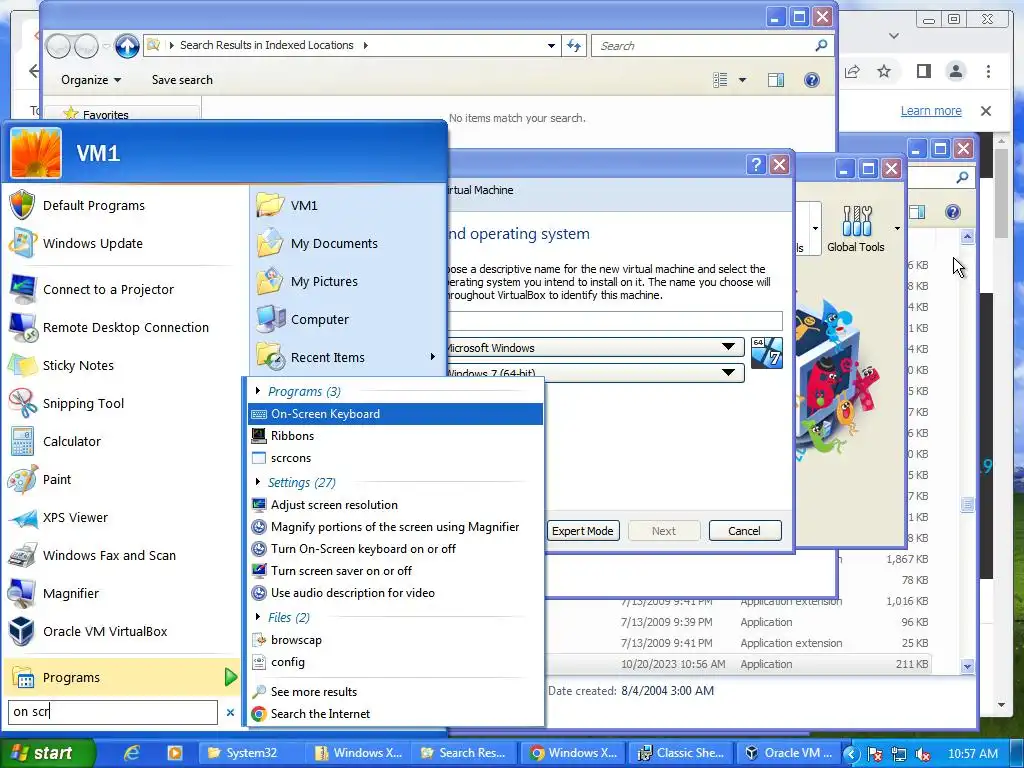The height and width of the screenshot is (768, 1024).
Task: Click the virtual machine name field
Action: [614, 321]
